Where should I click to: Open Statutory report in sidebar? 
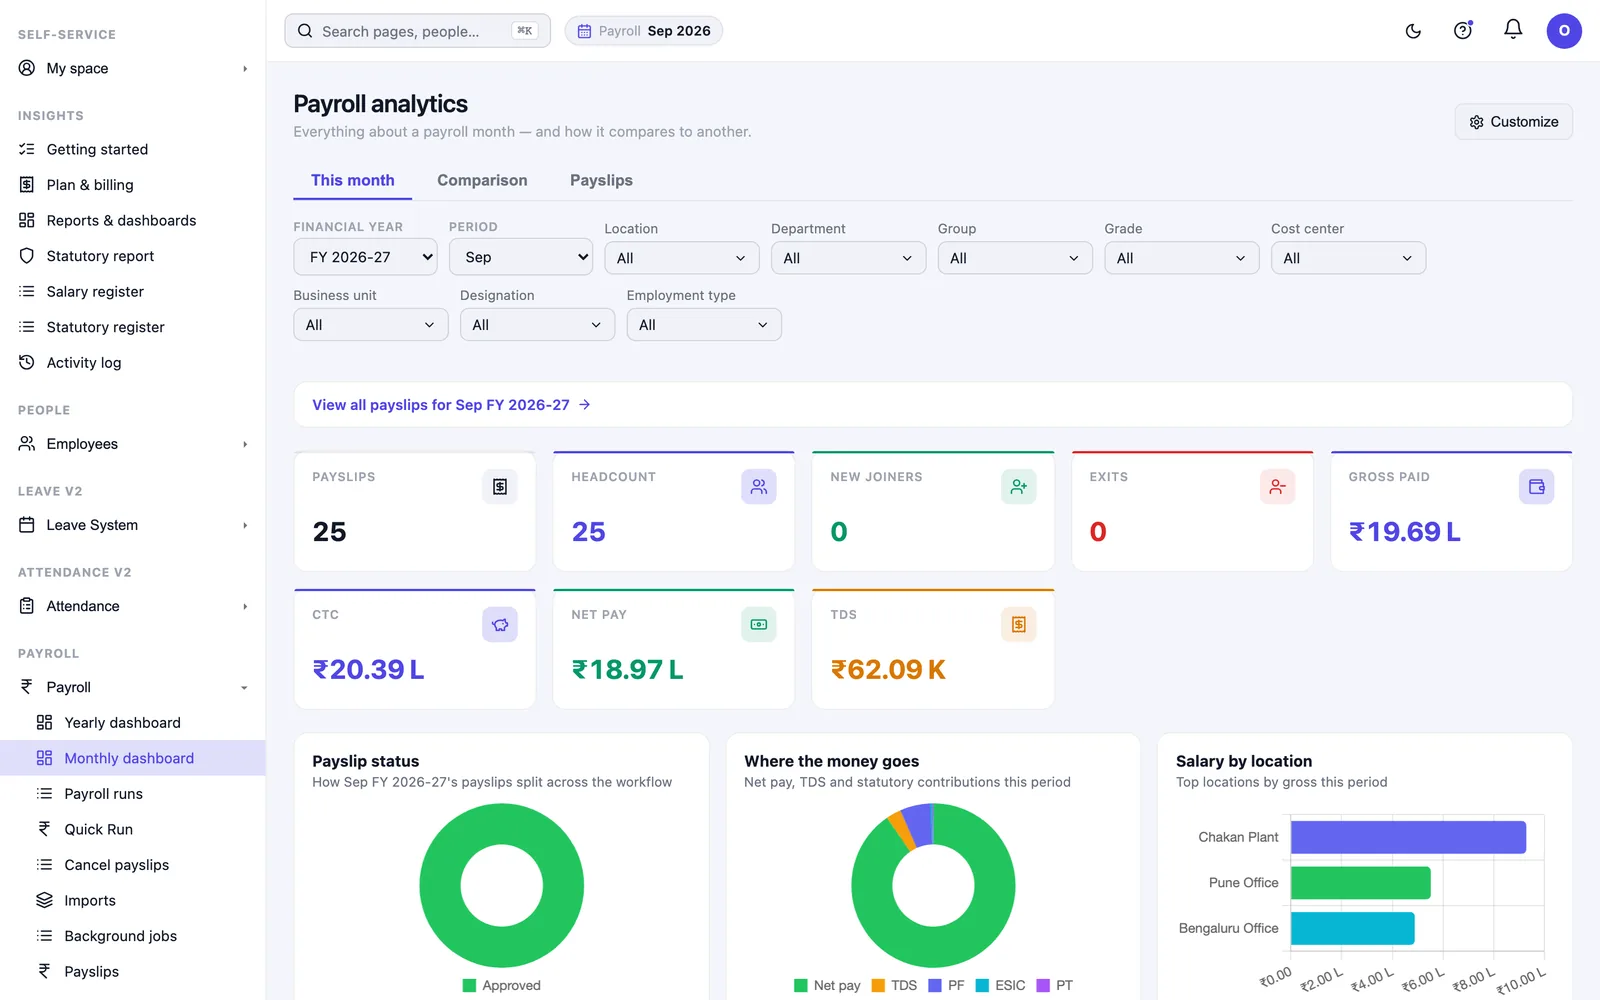[x=132, y=256]
